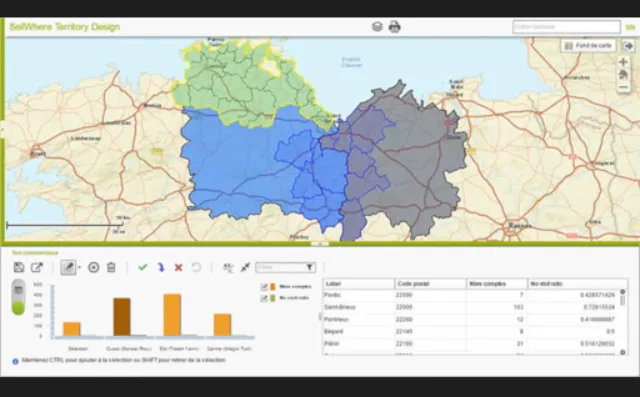The width and height of the screenshot is (640, 397).
Task: Select the territory edit pencil tool
Action: (68, 268)
